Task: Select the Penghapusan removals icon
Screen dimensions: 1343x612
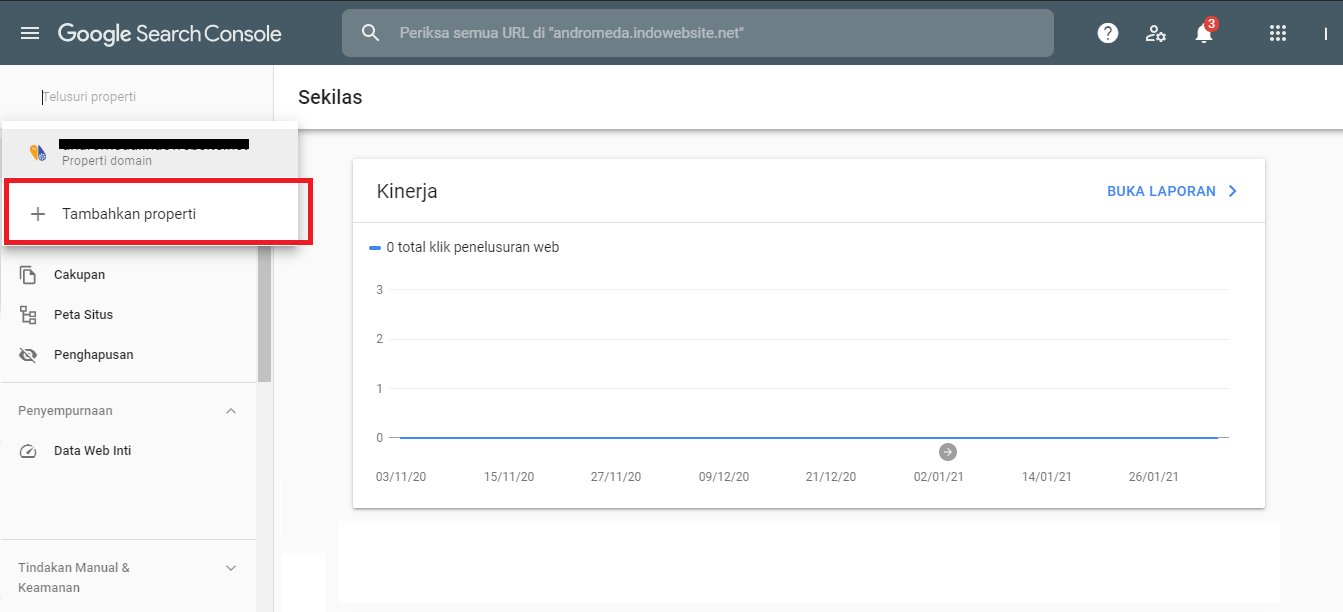Action: click(x=28, y=354)
